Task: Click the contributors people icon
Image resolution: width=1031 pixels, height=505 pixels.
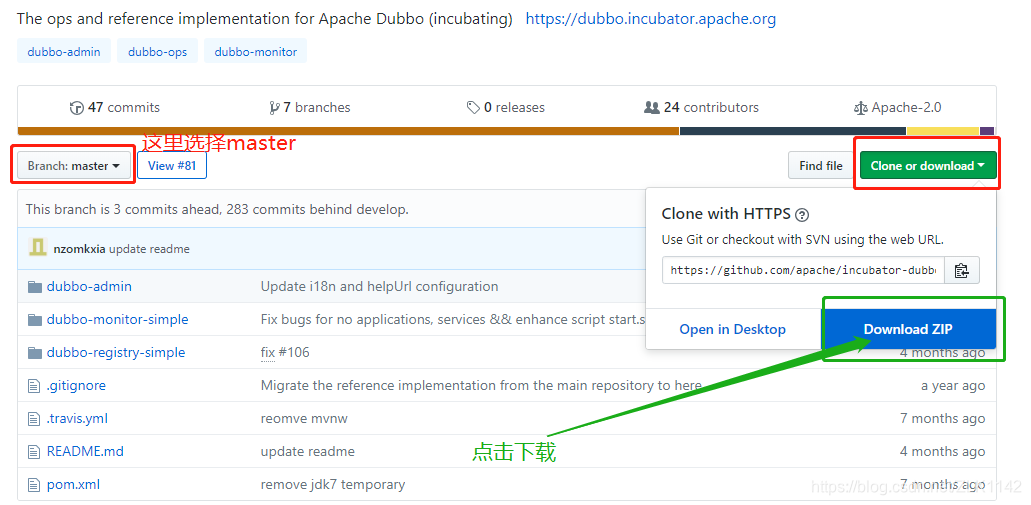Action: (652, 108)
